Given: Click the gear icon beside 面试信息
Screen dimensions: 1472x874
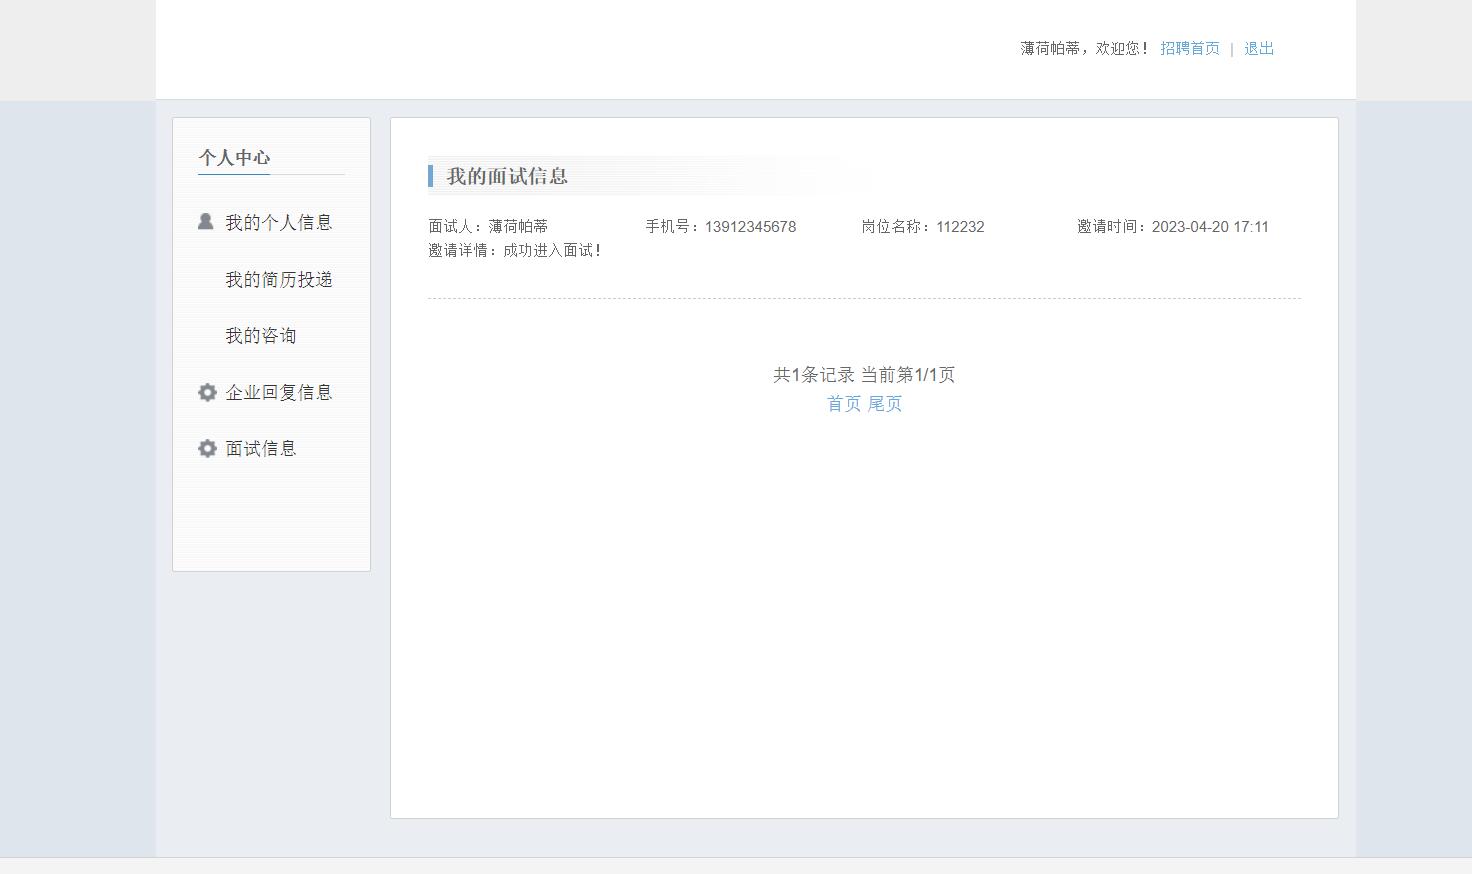Looking at the screenshot, I should pos(207,448).
